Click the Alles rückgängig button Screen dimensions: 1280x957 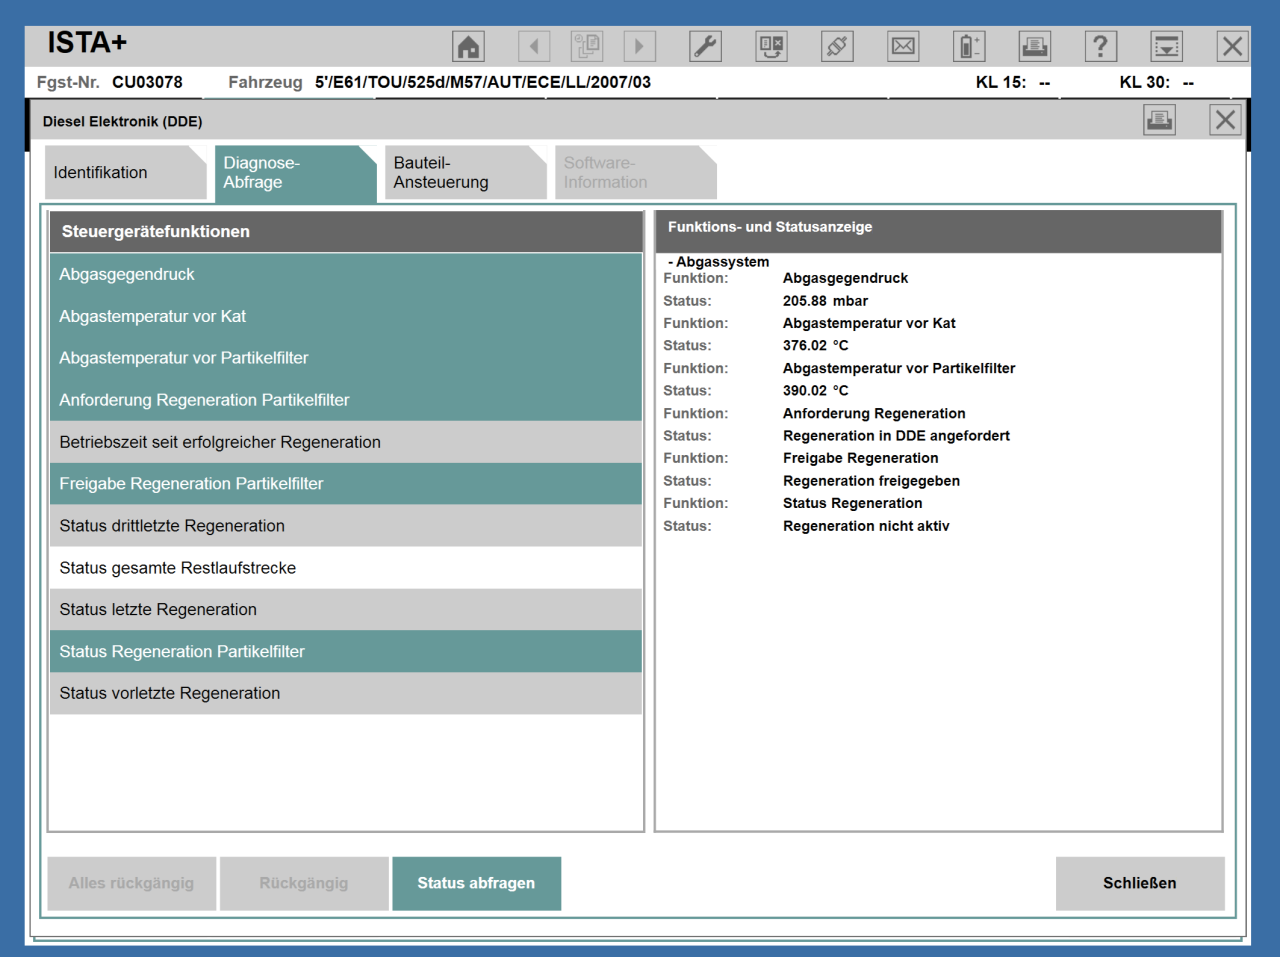coord(132,883)
